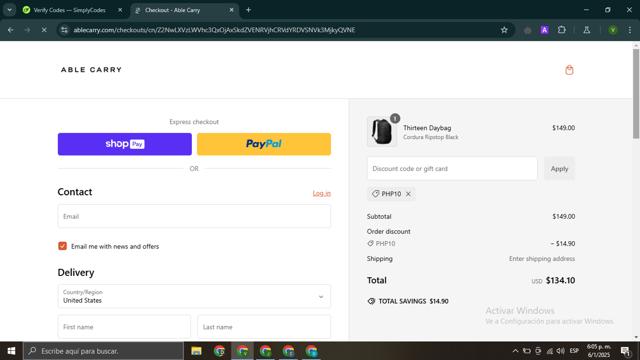Close the Checkout Able Carry tab

coord(231,10)
